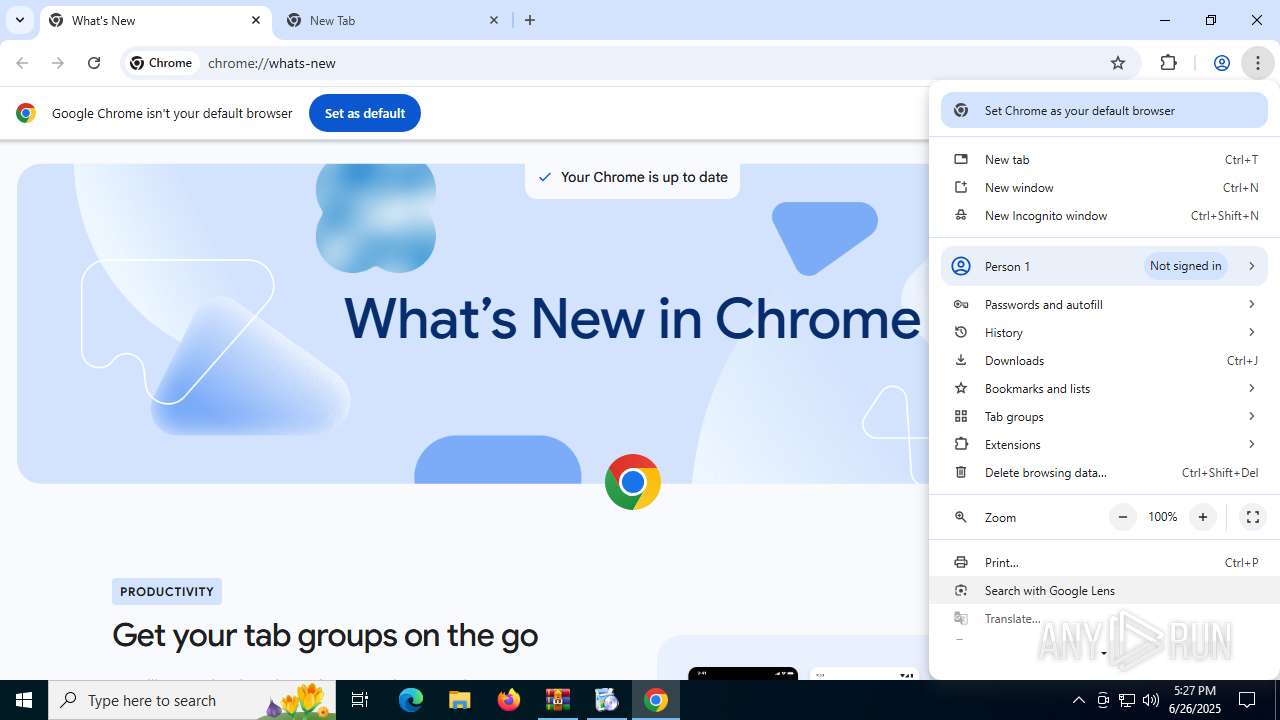This screenshot has height=720, width=1280.
Task: Expand Bookmarks and lists submenu
Action: 1104,389
